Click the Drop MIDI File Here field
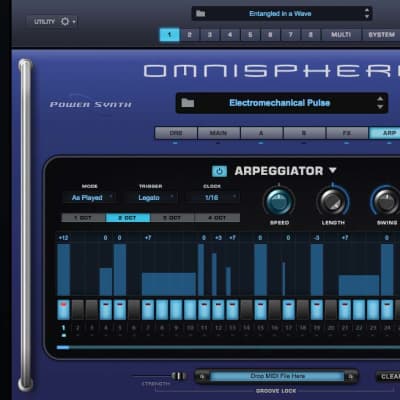This screenshot has height=400, width=400. click(277, 376)
